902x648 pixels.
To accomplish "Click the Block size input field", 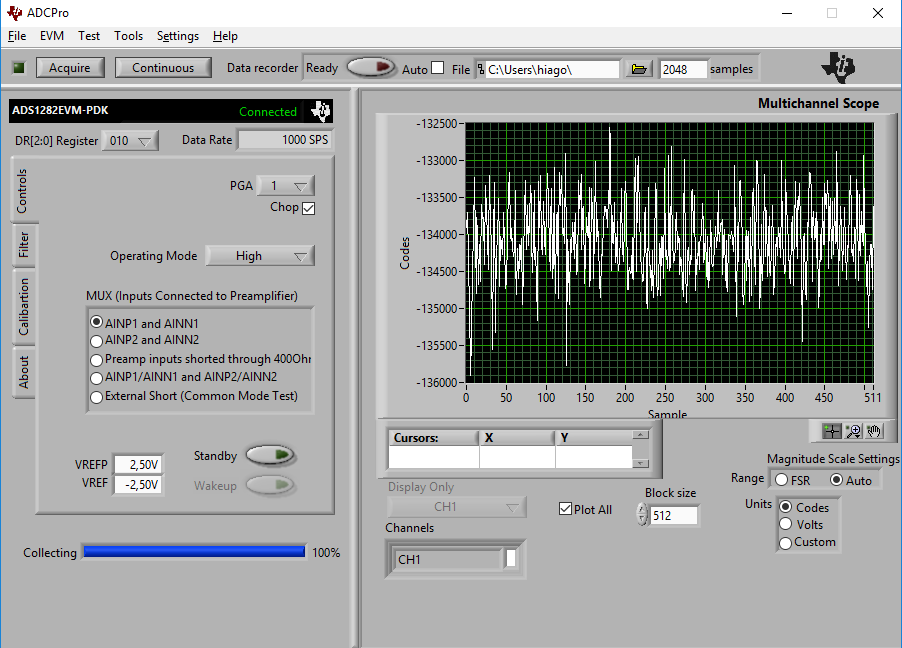I will (673, 516).
